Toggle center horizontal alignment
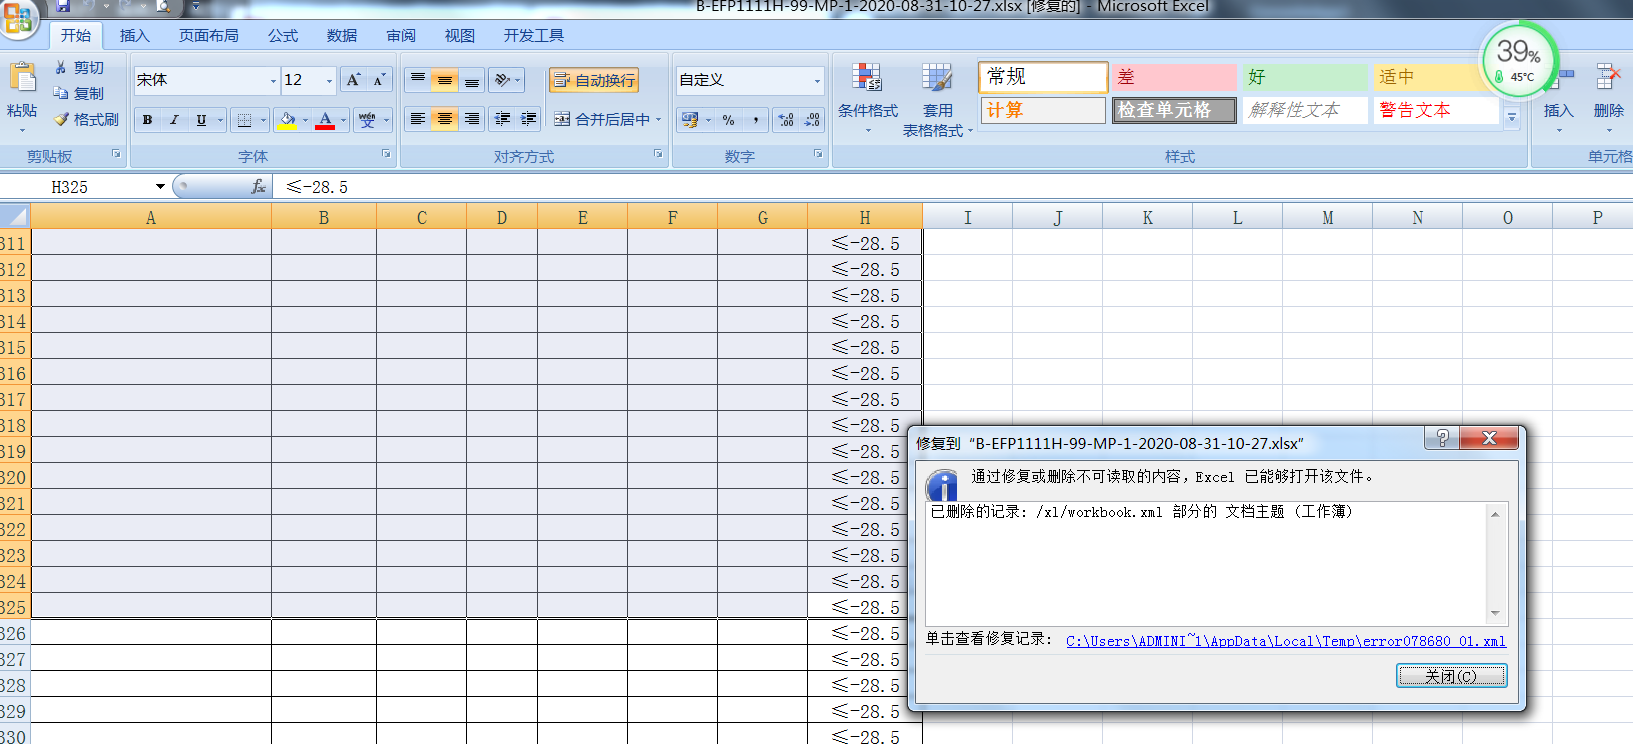Viewport: 1633px width, 744px height. point(445,119)
